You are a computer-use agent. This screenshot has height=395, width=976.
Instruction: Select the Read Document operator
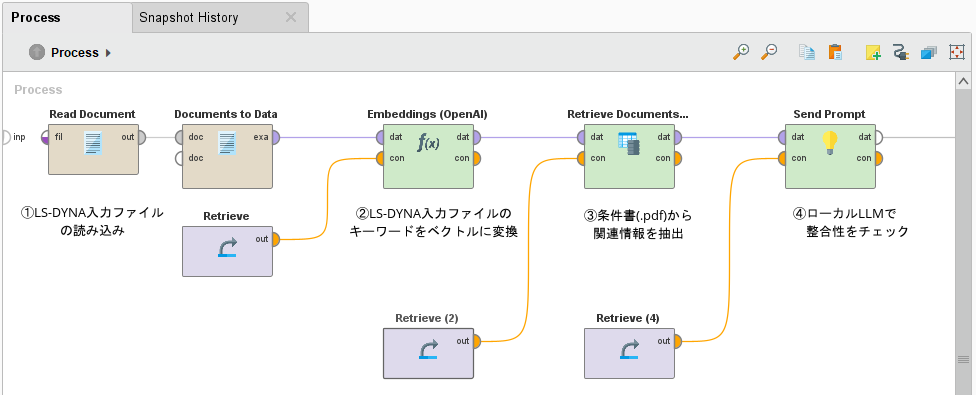point(93,149)
